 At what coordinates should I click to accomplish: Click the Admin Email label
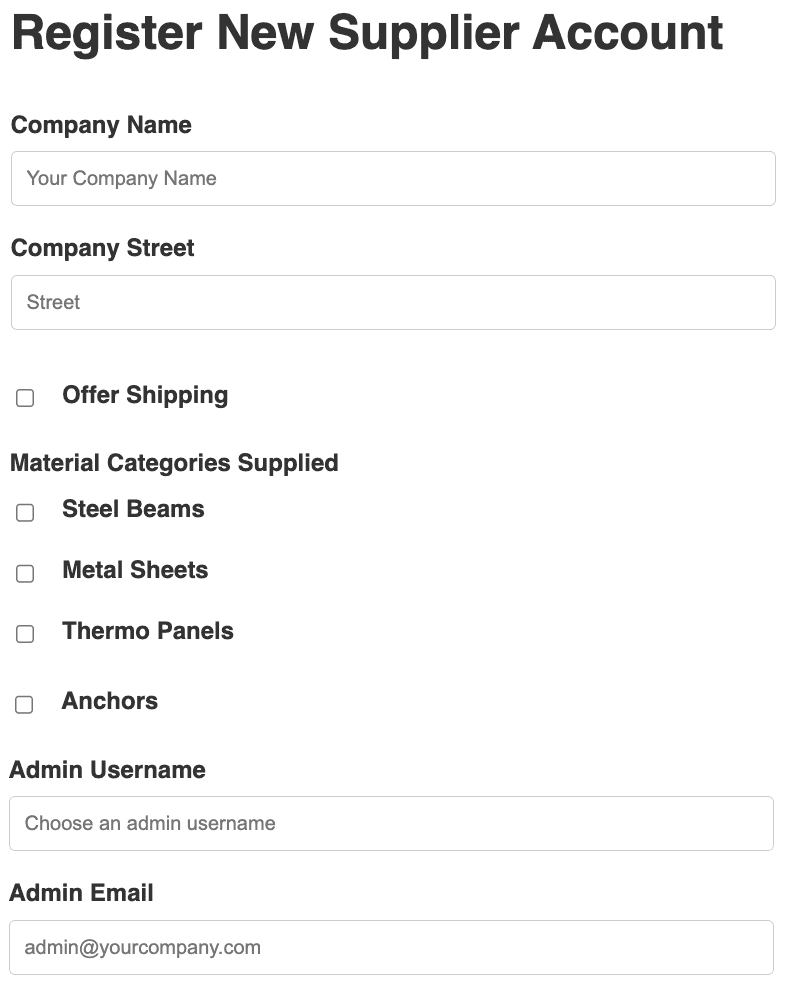point(81,893)
